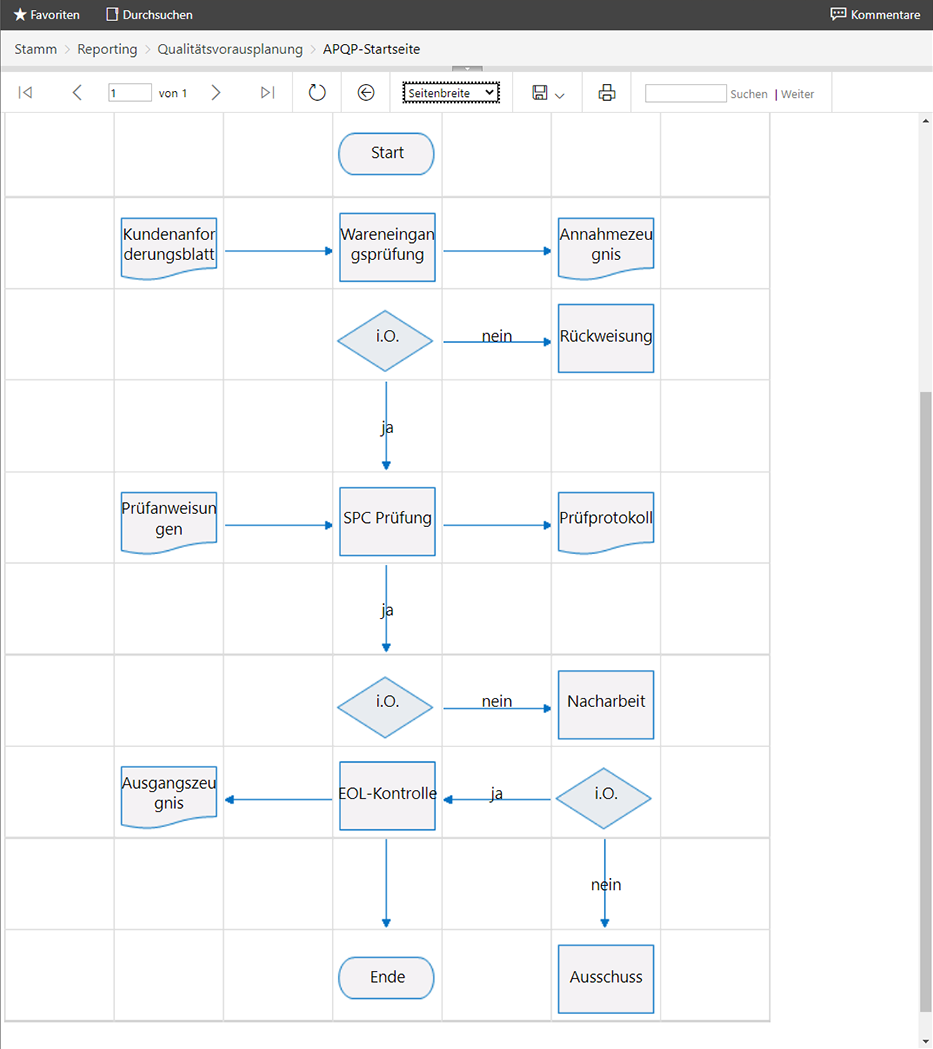Refresh the report
Image resolution: width=933 pixels, height=1049 pixels.
coord(317,93)
